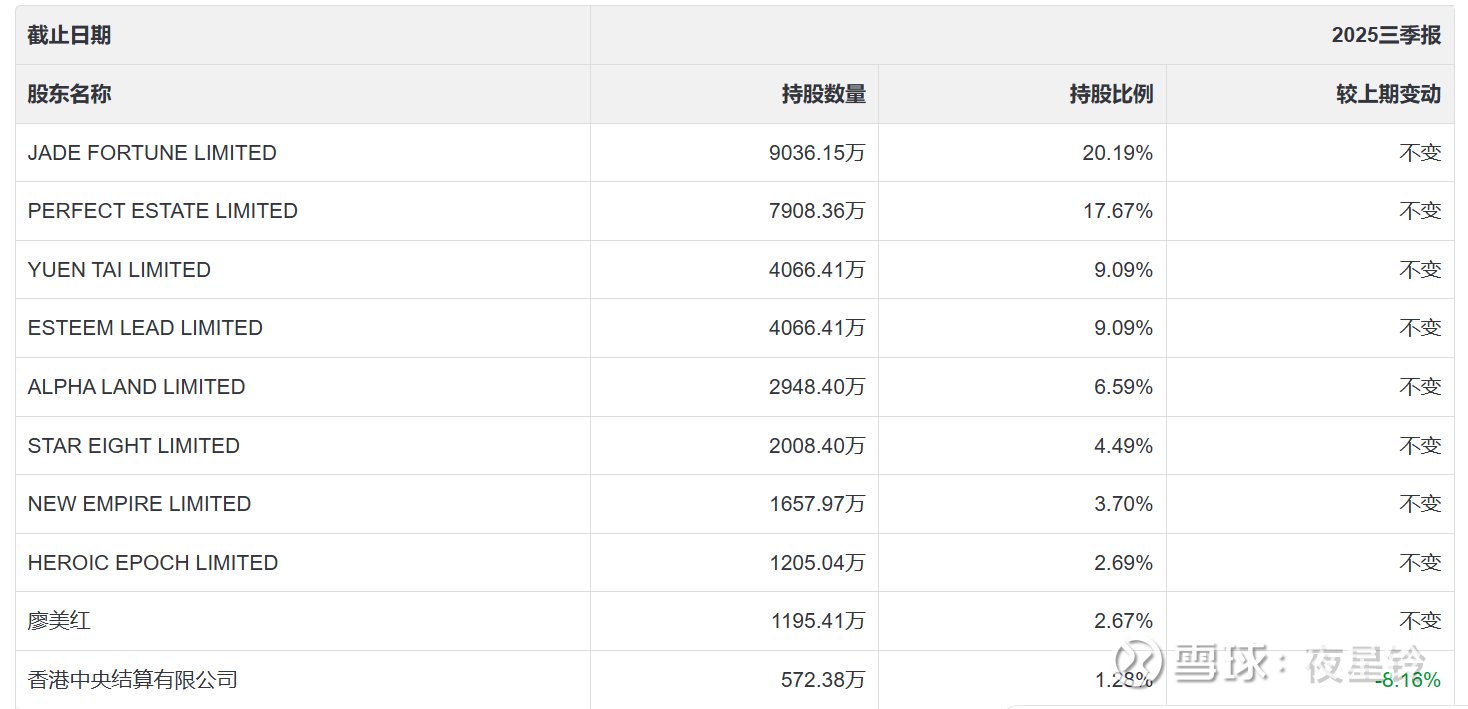This screenshot has height=709, width=1468.
Task: Click the green -8.16% change value
Action: (1408, 680)
